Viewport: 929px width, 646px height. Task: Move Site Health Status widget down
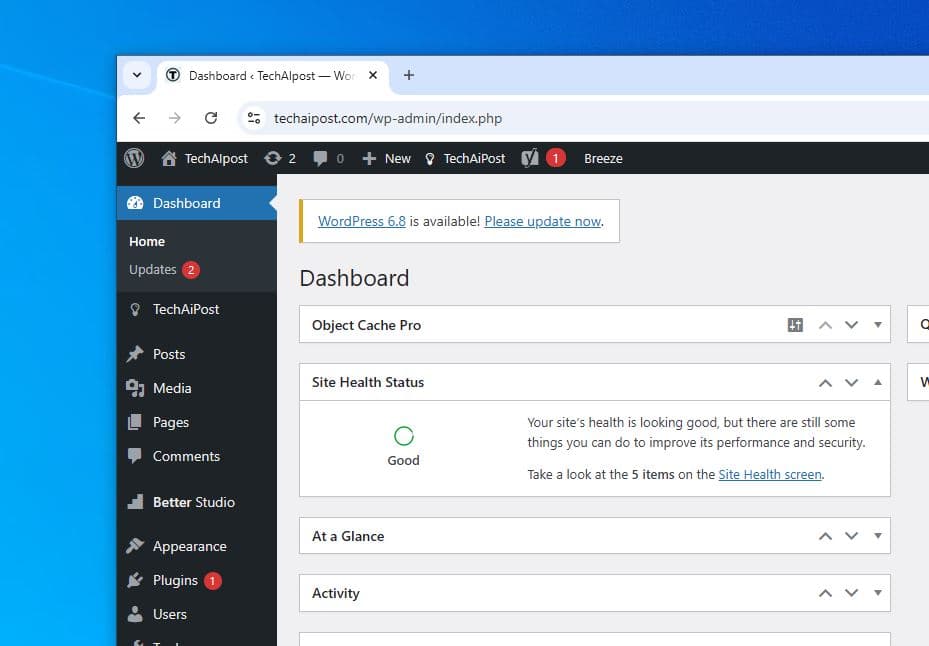coord(851,383)
